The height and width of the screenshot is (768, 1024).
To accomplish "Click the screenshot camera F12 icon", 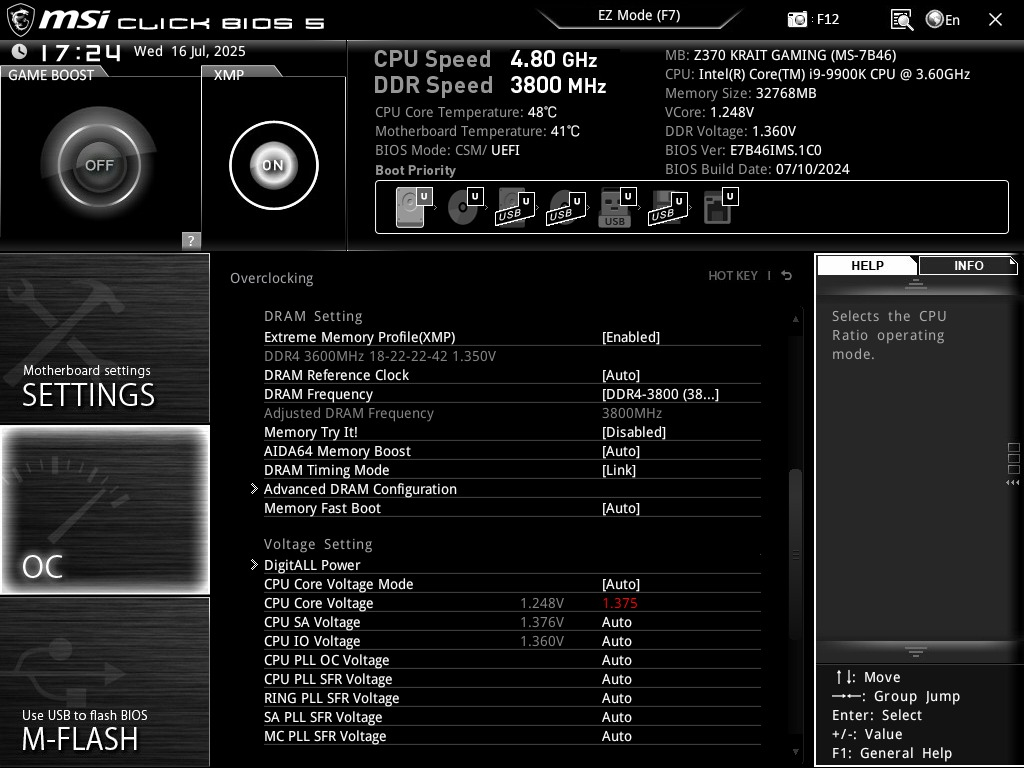I will (797, 20).
